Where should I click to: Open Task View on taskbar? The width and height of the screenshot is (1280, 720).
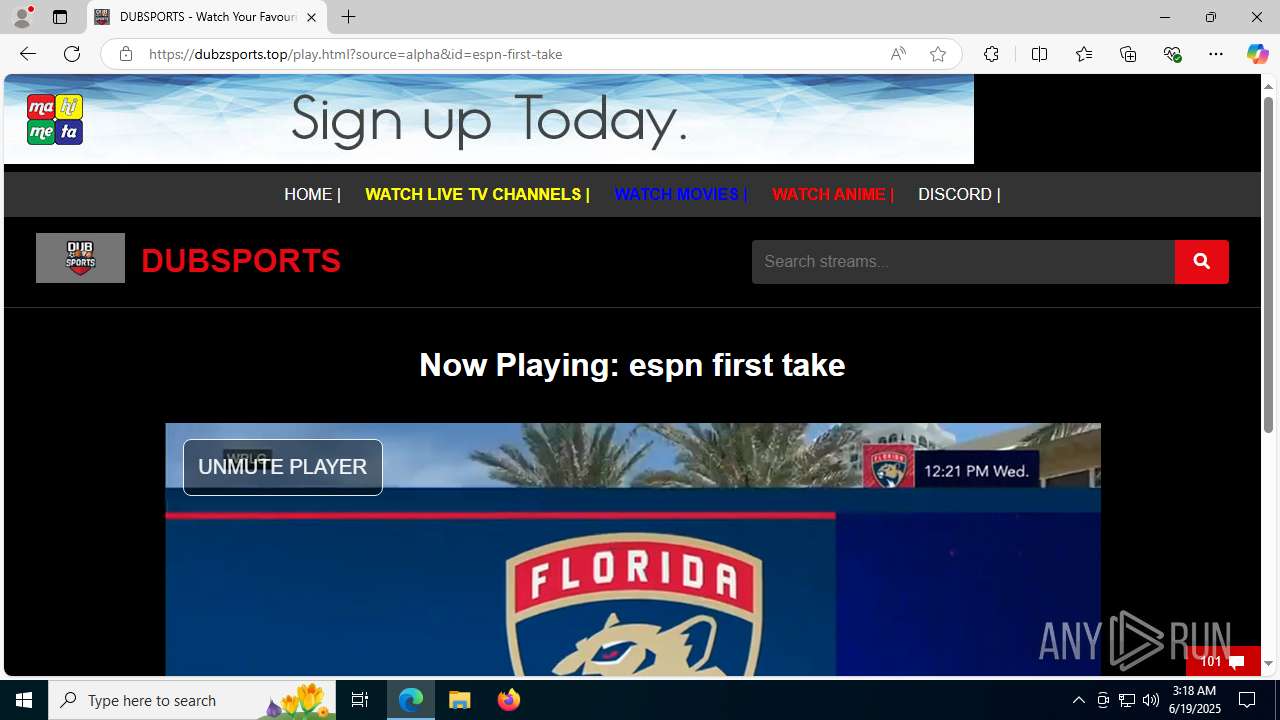tap(360, 700)
